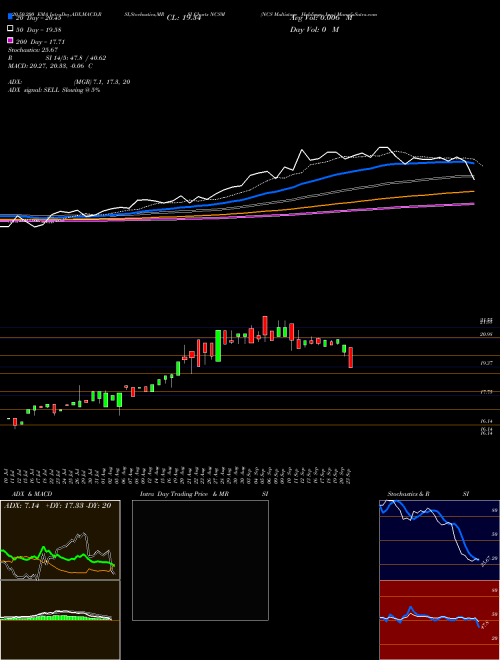Screen dimensions: 500x660
Task: Click the 'Day Vol: 0 M' label
Action: click(x=314, y=30)
